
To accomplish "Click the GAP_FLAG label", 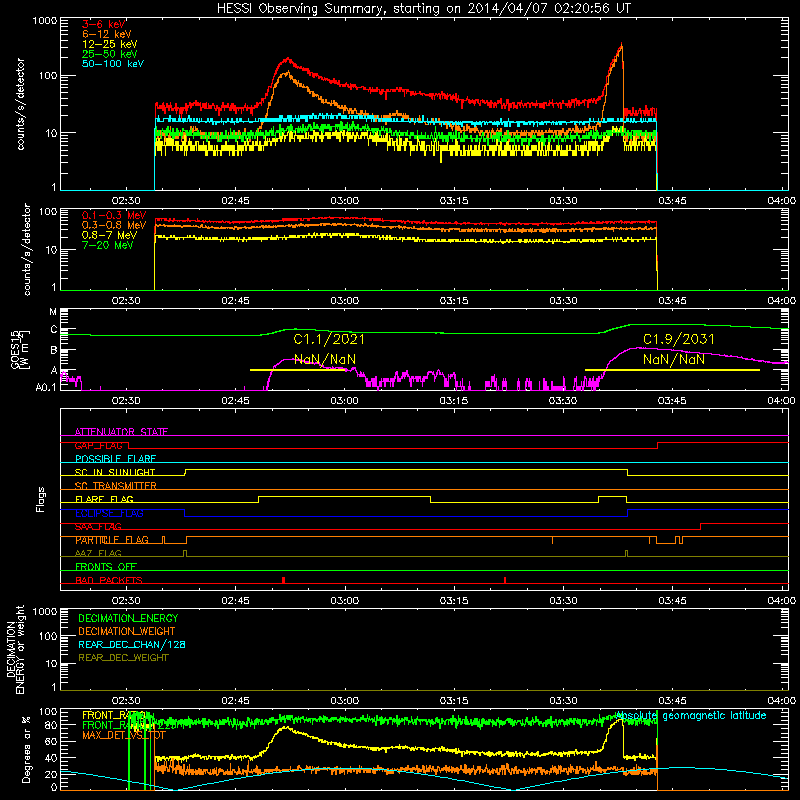I will pyautogui.click(x=98, y=445).
